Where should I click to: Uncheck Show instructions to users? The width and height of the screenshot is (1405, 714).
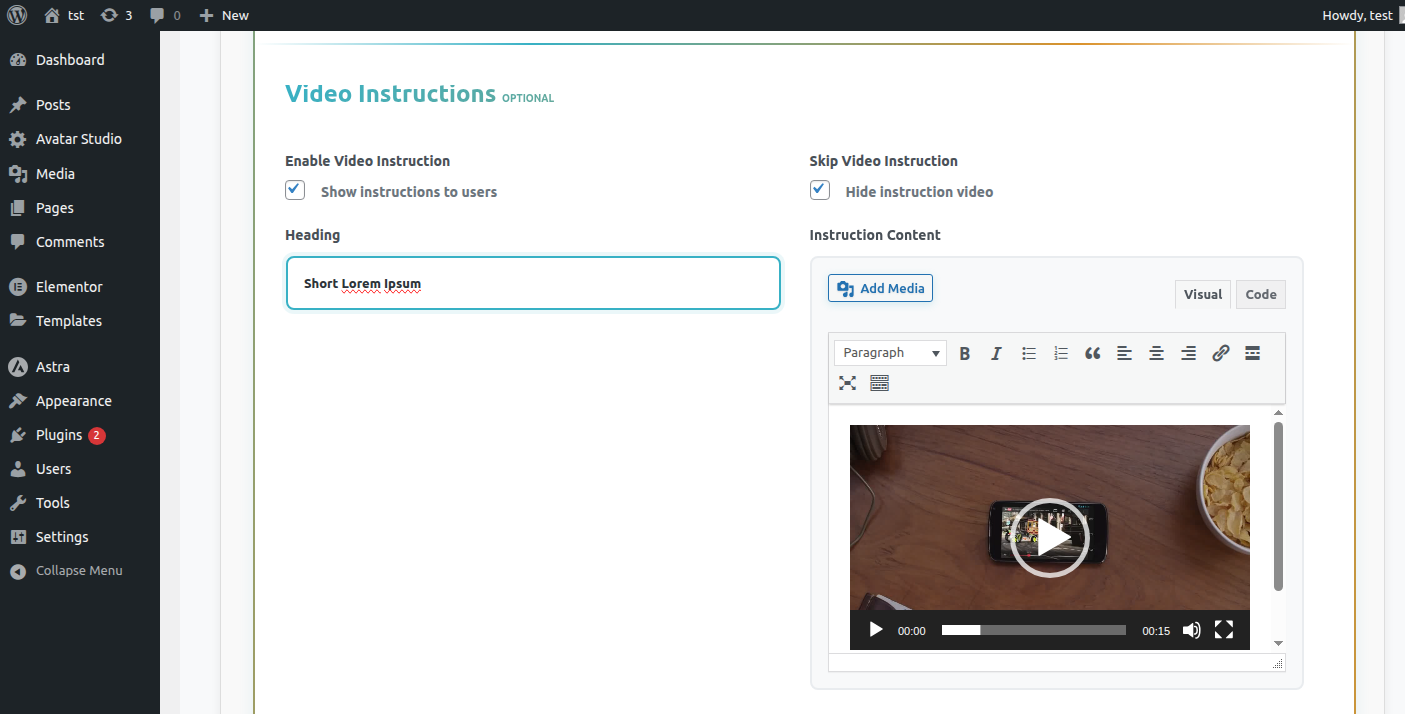point(295,190)
